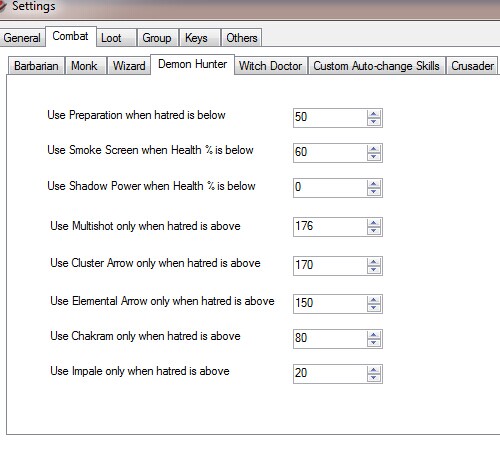Increase Multishot hatred threshold
The width and height of the screenshot is (500, 470).
(374, 223)
